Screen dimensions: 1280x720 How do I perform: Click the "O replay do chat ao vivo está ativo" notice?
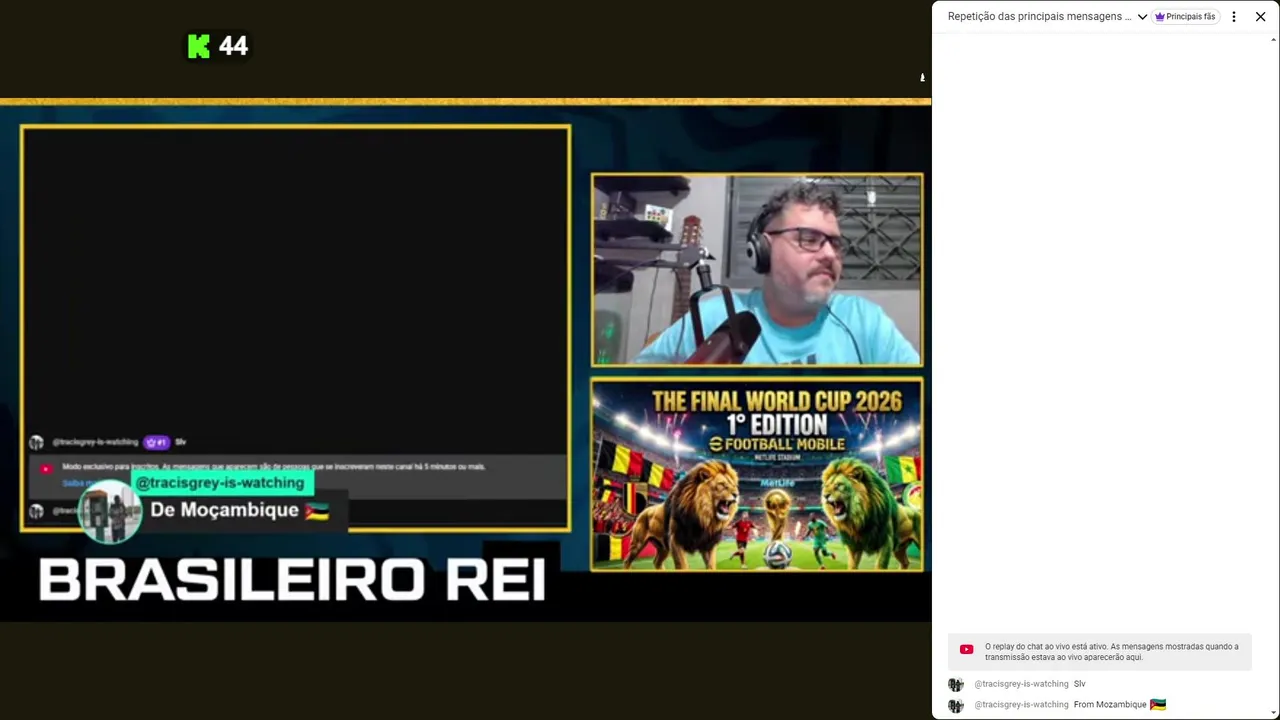click(1100, 652)
